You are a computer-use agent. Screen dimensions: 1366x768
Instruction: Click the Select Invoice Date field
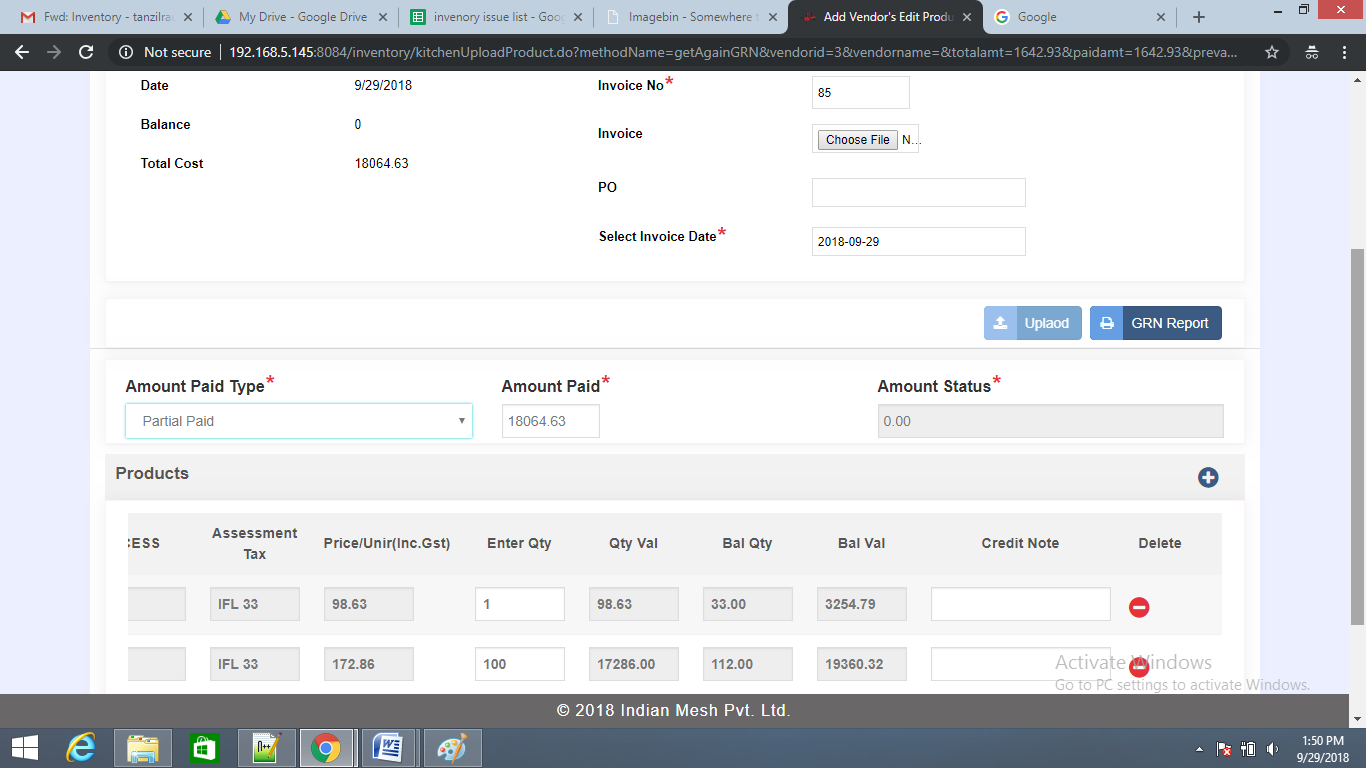coord(919,241)
